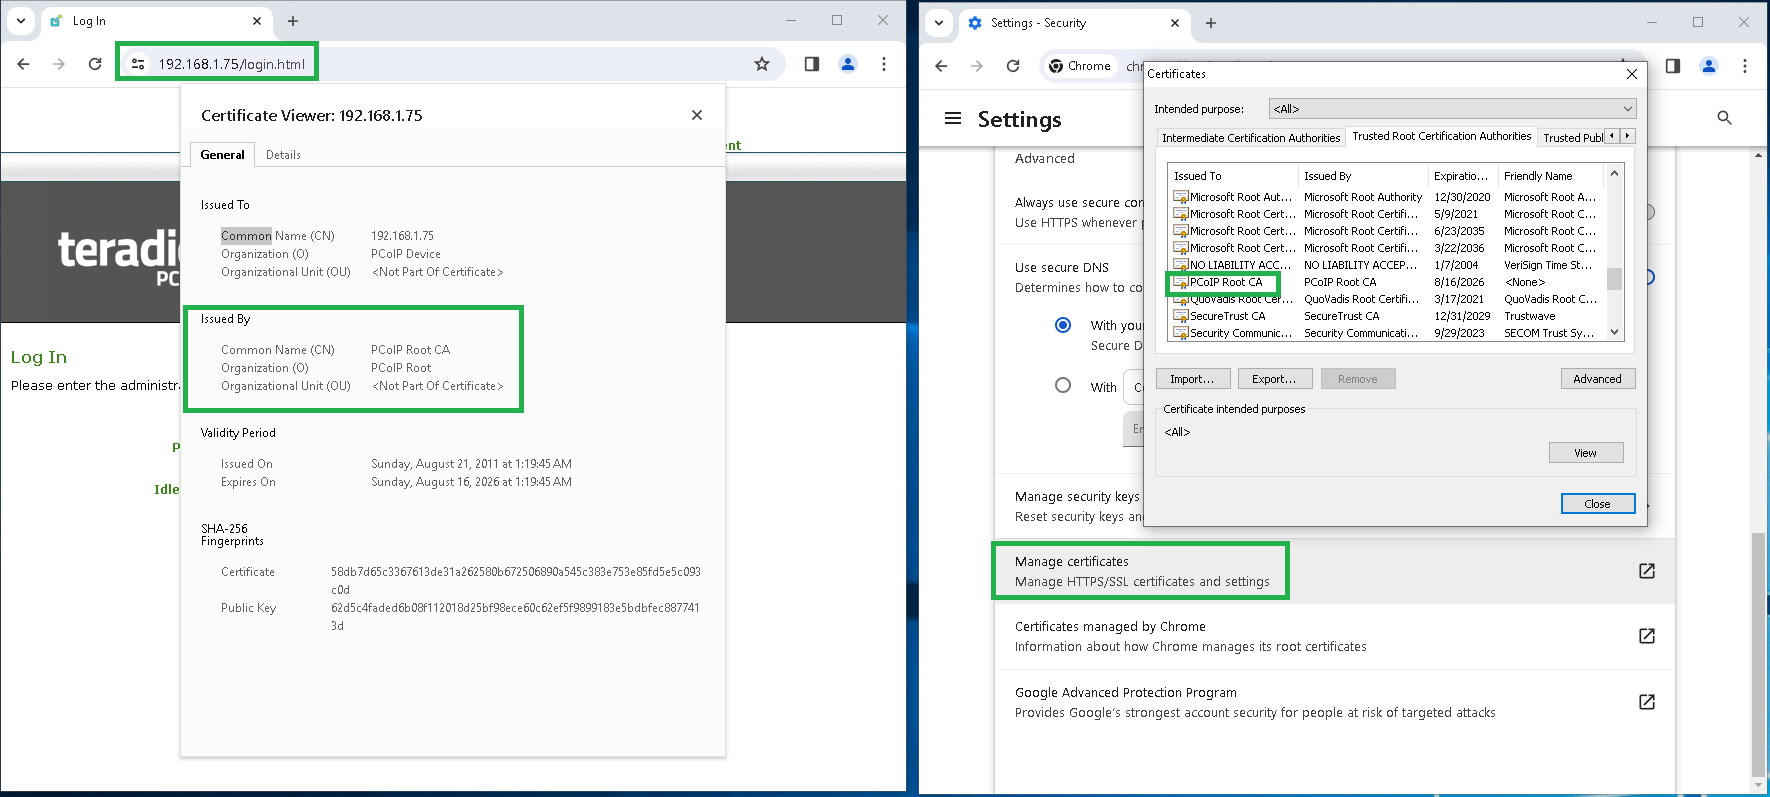The height and width of the screenshot is (797, 1770).
Task: Close the Settings - Security tab
Action: (1175, 23)
